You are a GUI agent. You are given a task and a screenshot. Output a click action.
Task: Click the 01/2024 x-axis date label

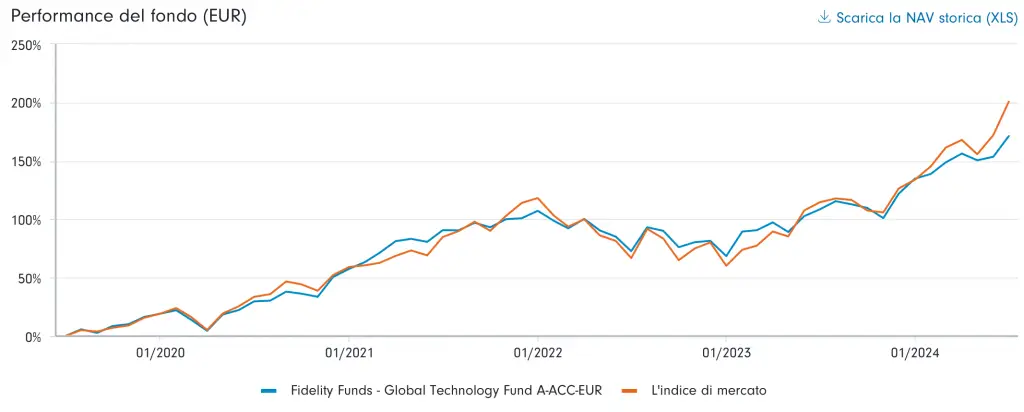[x=914, y=353]
